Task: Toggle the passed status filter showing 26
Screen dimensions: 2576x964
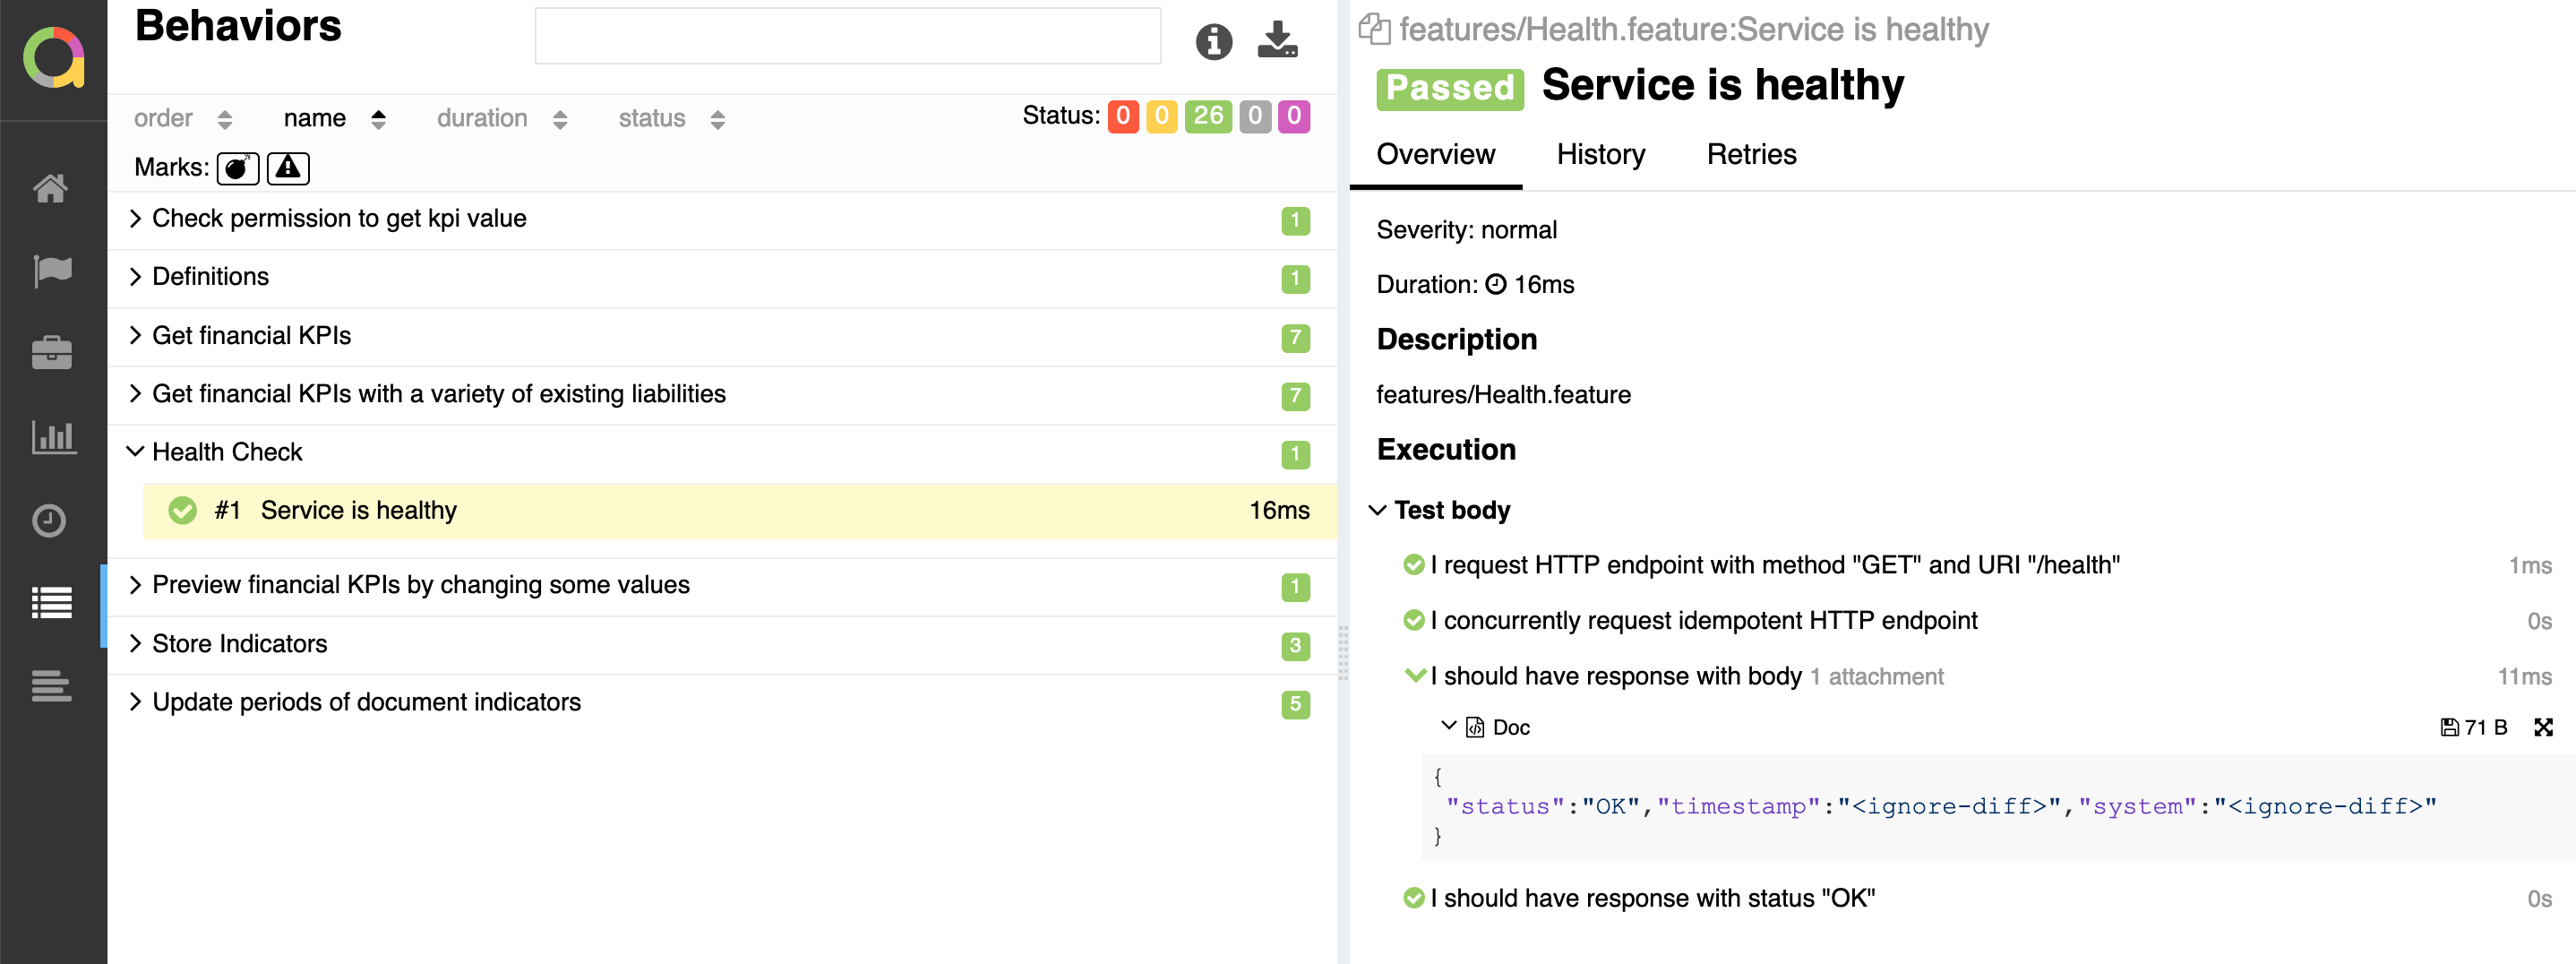Action: [1207, 116]
